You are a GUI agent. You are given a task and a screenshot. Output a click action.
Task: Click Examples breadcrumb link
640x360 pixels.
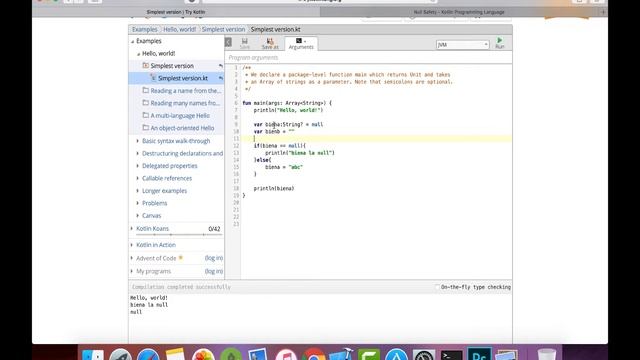pyautogui.click(x=144, y=29)
